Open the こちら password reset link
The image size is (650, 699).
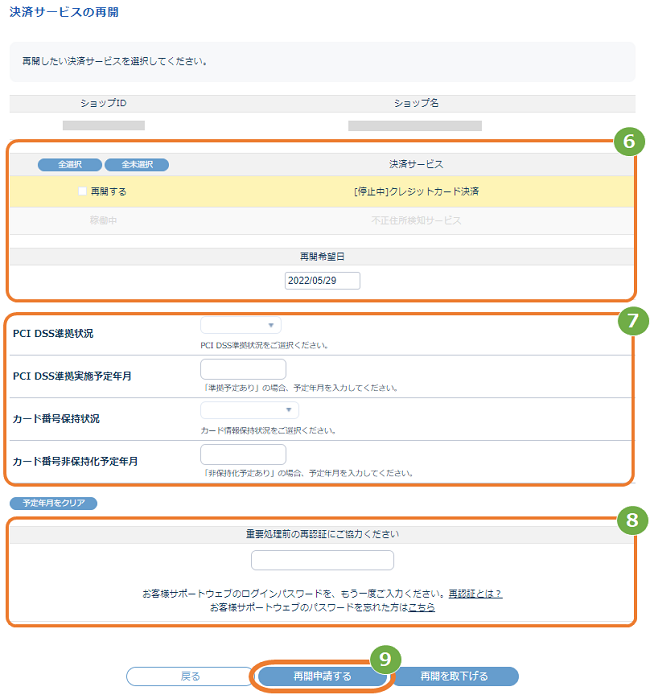tap(422, 607)
